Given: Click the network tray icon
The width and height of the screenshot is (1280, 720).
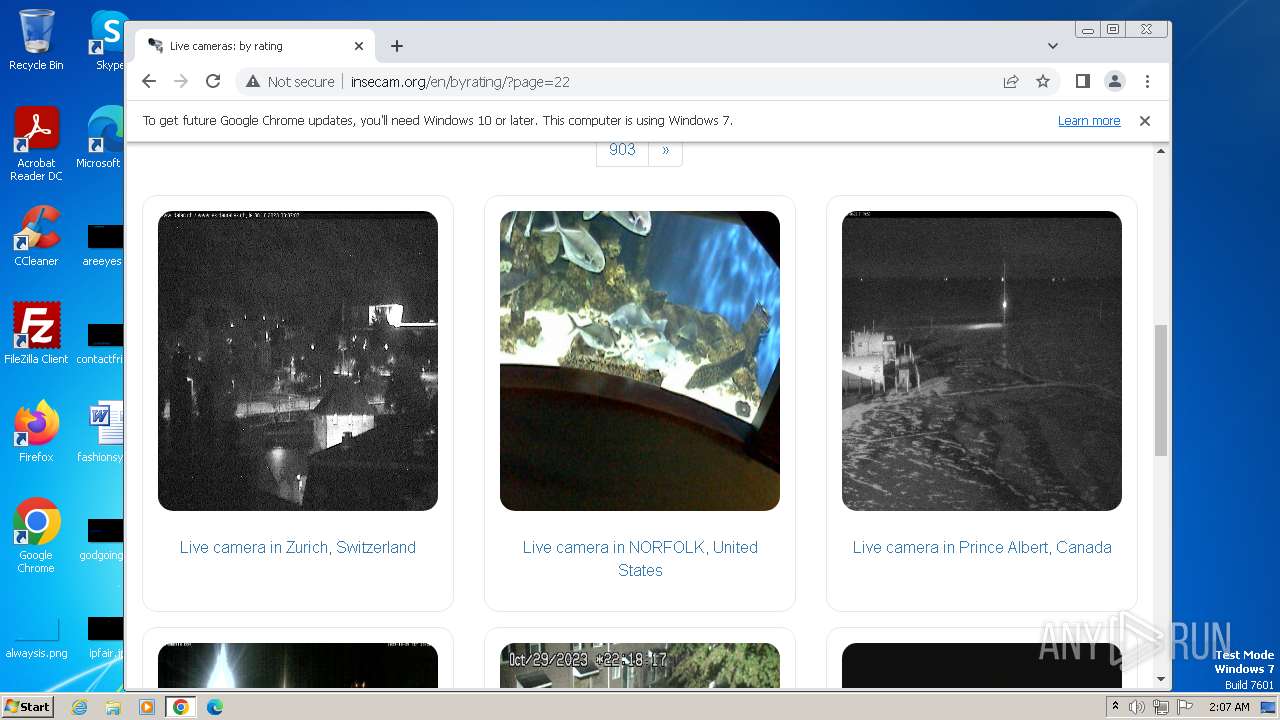Looking at the screenshot, I should (1160, 707).
